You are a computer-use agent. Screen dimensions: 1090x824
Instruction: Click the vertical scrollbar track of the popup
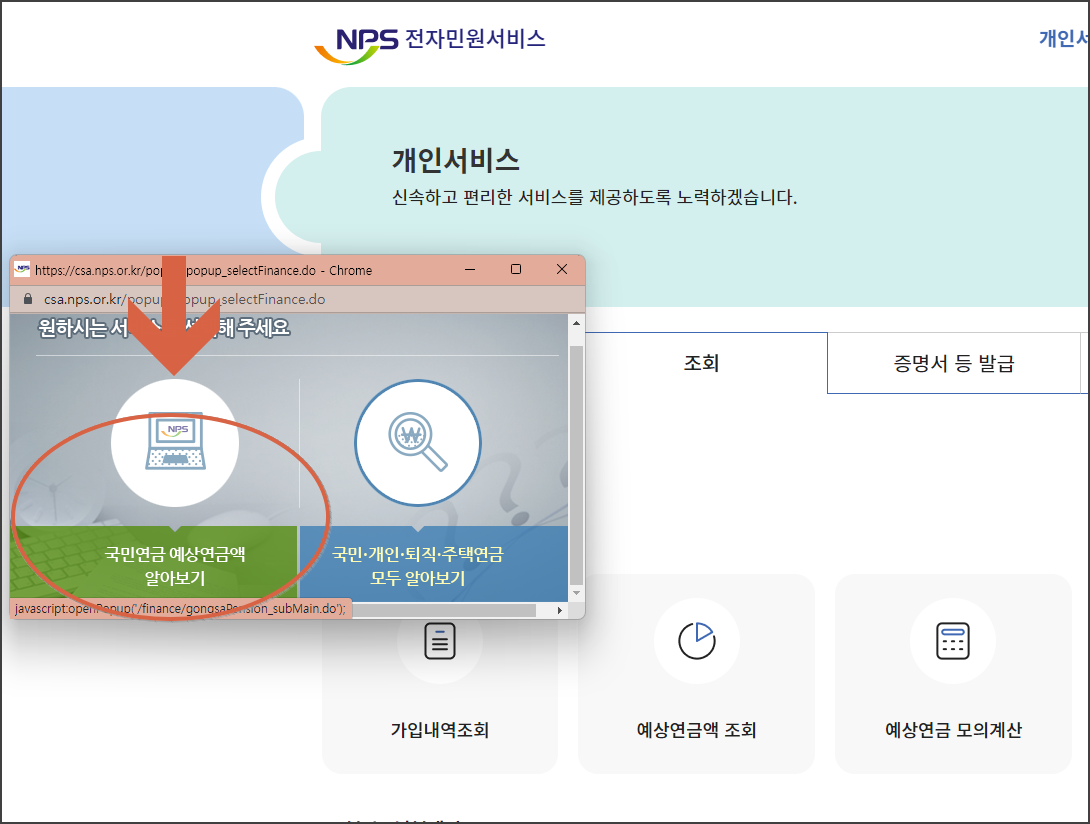click(578, 460)
